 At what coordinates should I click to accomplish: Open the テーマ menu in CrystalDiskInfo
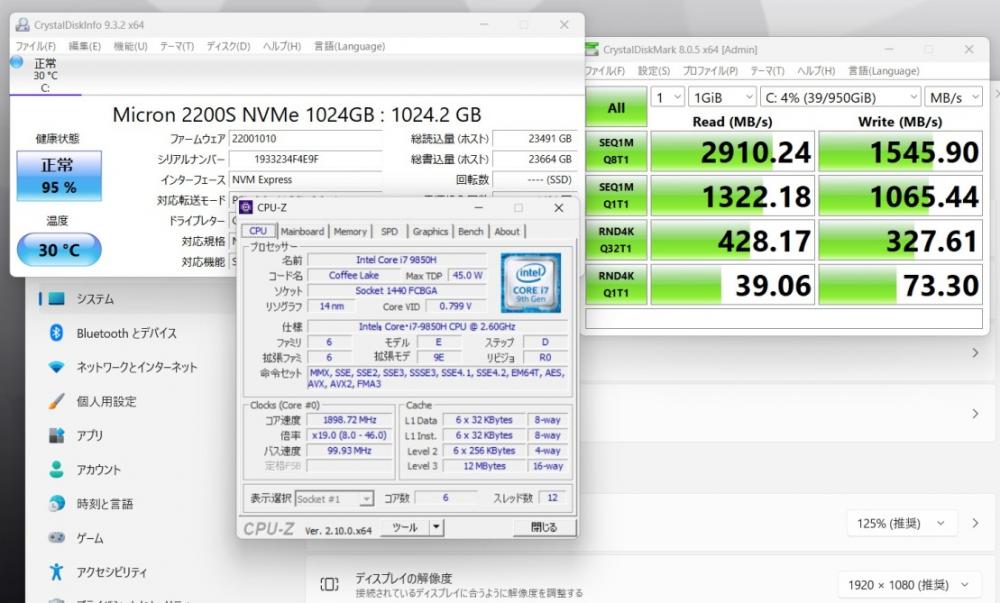click(177, 46)
